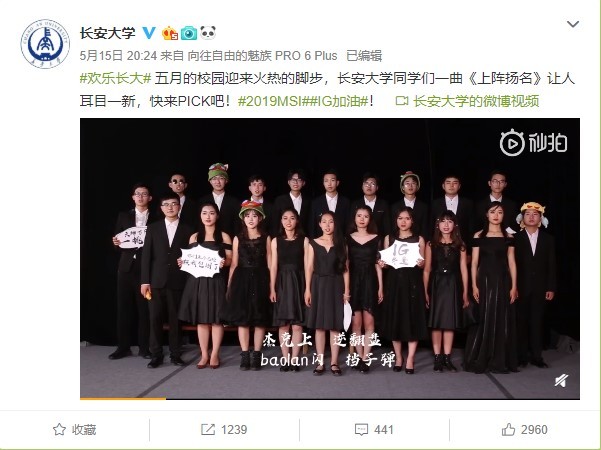Click the crown membership badge icon
The height and width of the screenshot is (450, 601).
[170, 33]
